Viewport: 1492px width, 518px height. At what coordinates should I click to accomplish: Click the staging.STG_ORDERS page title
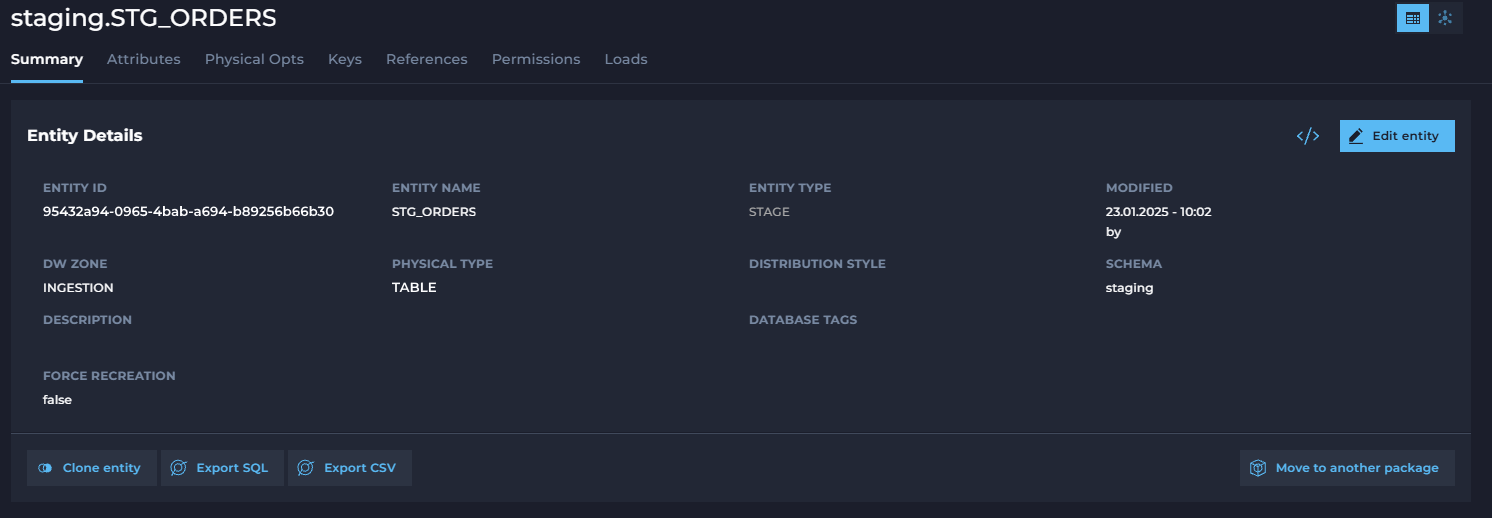[x=144, y=17]
